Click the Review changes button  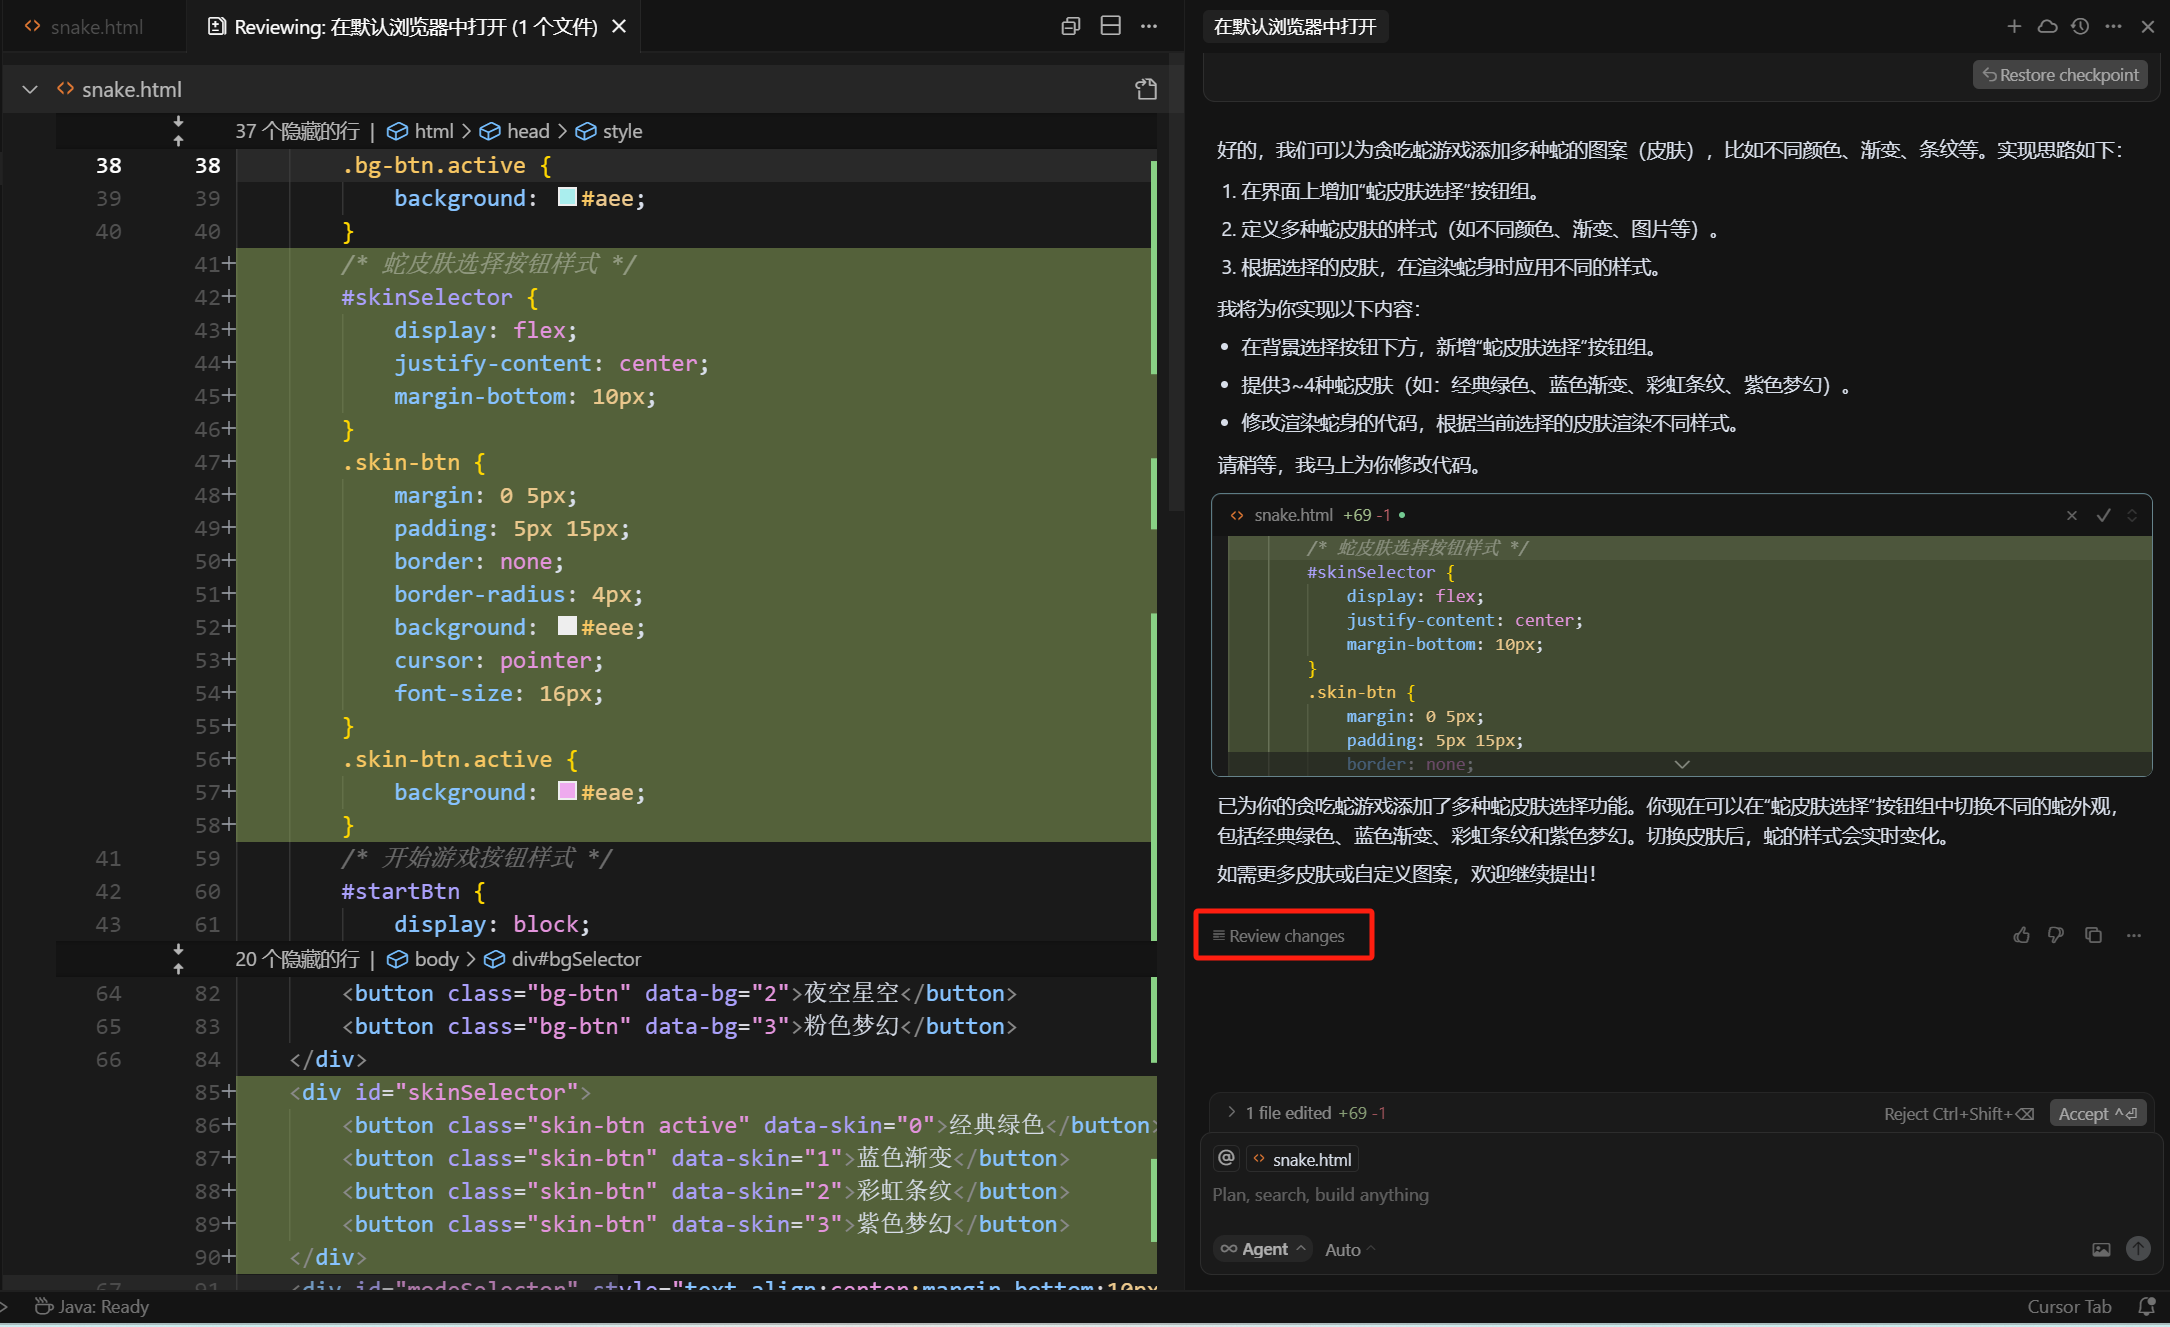pyautogui.click(x=1284, y=935)
